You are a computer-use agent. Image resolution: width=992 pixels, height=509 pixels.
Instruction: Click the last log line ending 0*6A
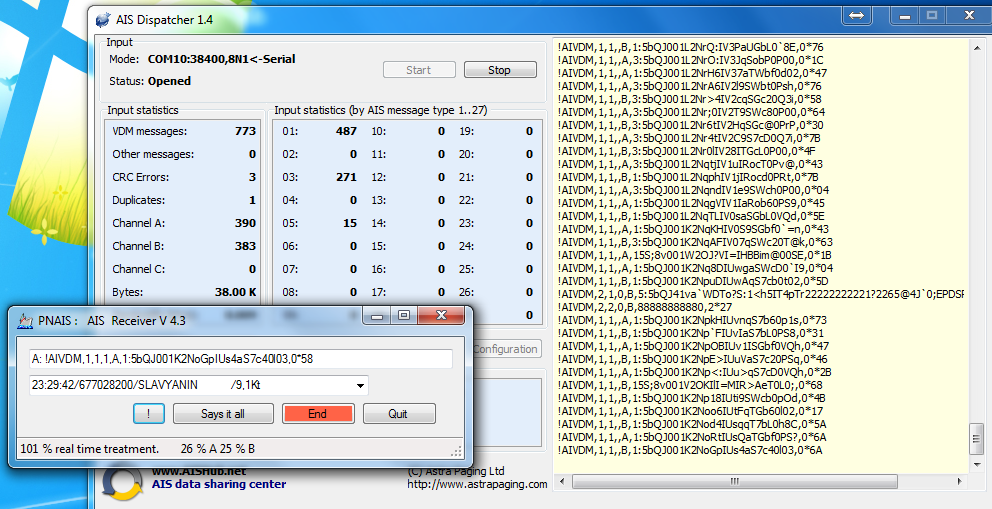[x=690, y=450]
